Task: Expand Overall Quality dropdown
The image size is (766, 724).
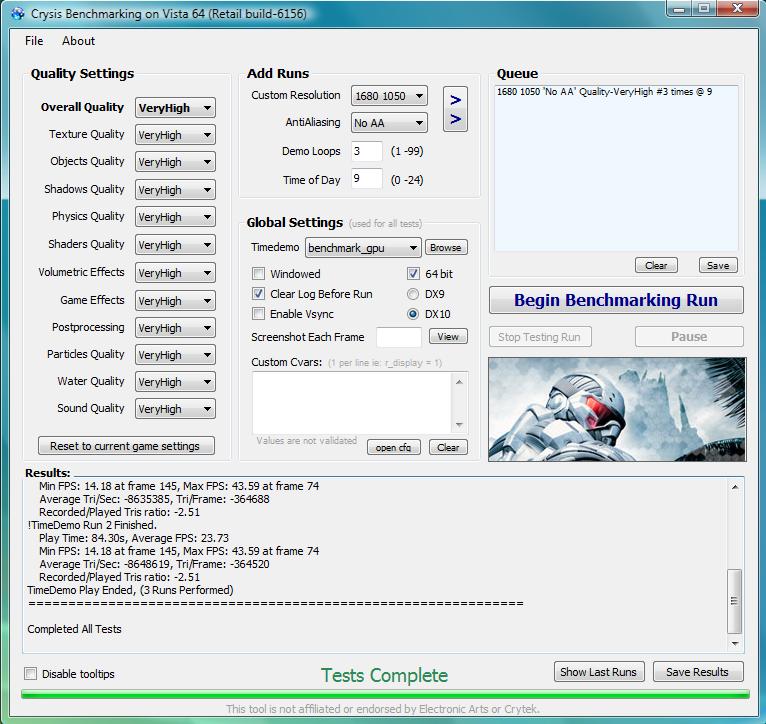Action: pyautogui.click(x=175, y=108)
